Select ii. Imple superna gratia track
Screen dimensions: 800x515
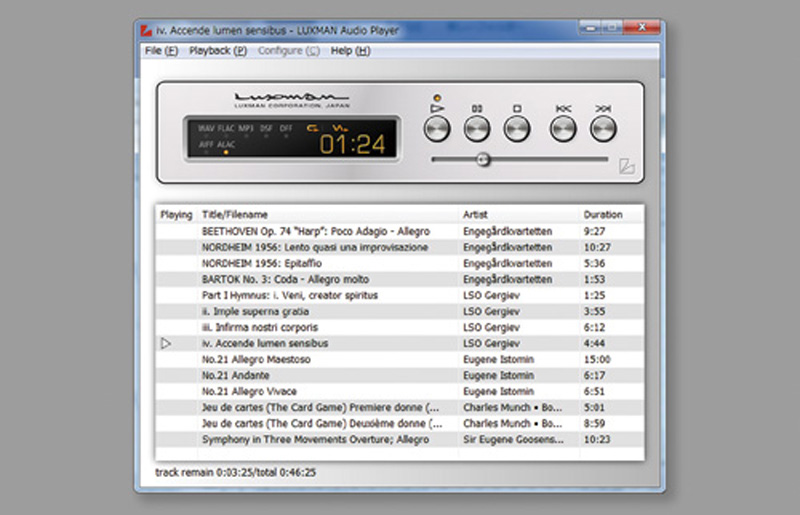(399, 311)
